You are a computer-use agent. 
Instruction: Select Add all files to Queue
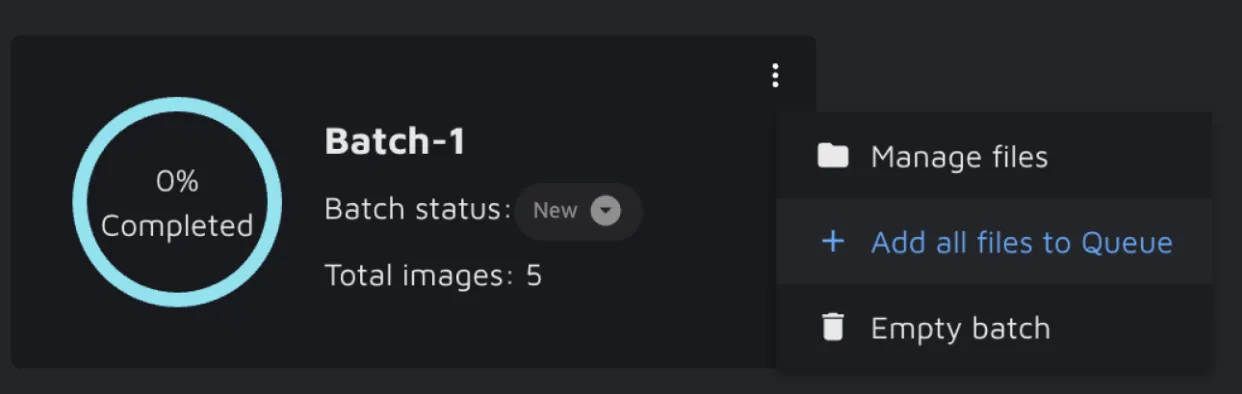pyautogui.click(x=994, y=242)
